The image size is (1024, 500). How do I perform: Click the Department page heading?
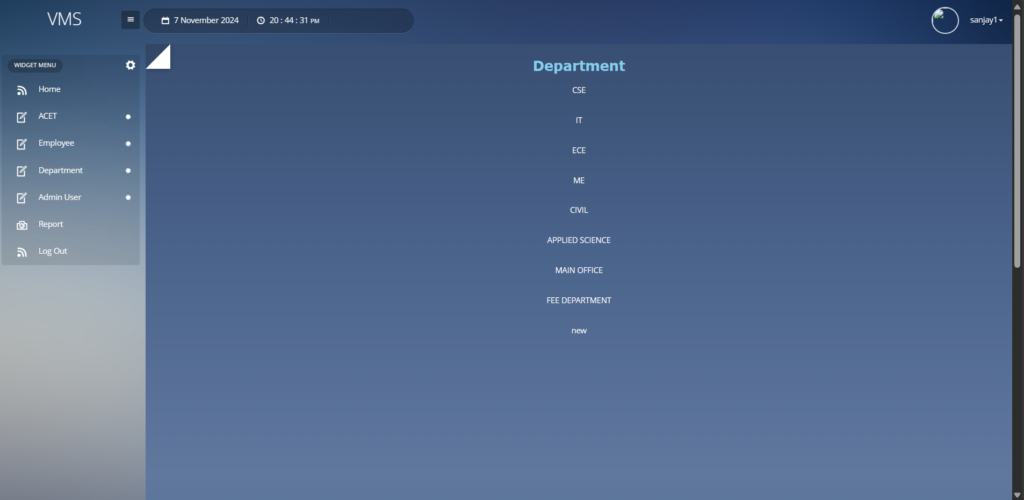(579, 66)
